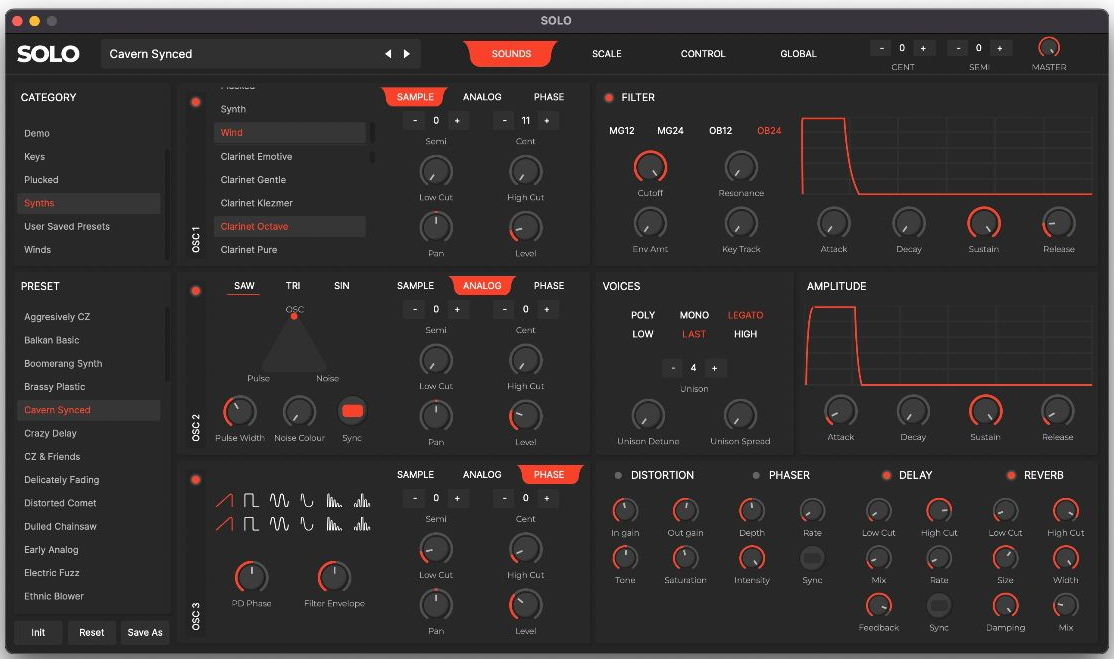Open the SOUNDS tab
This screenshot has height=659, width=1114.
[x=511, y=54]
